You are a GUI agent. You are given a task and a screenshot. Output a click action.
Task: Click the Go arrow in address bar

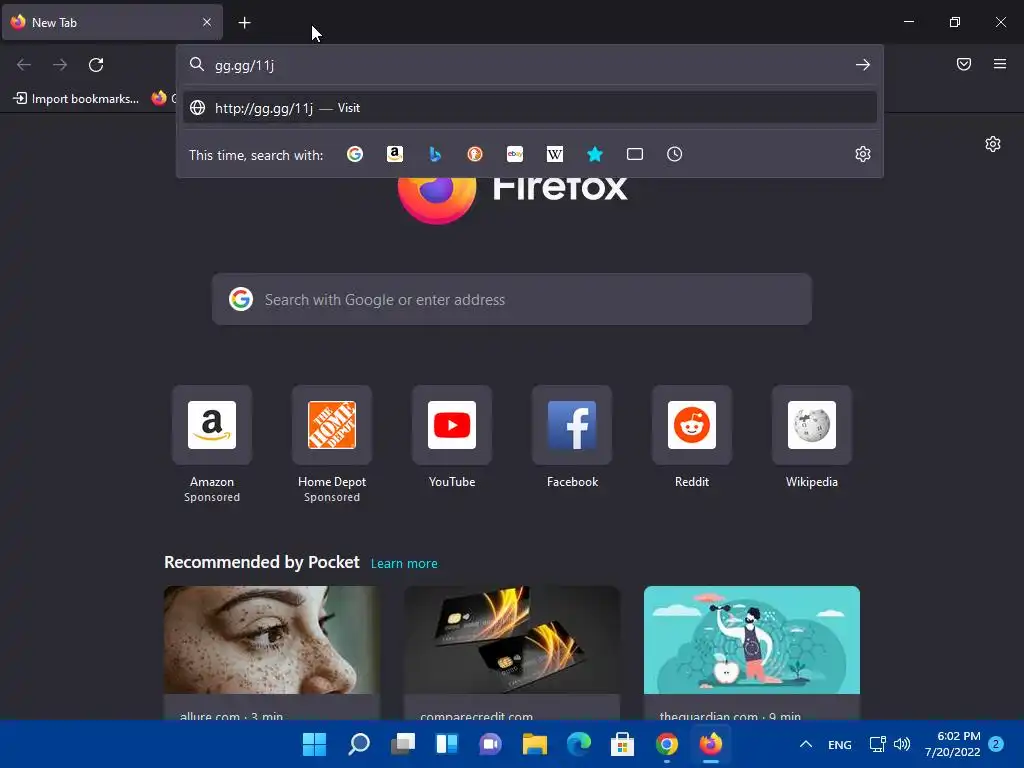863,65
